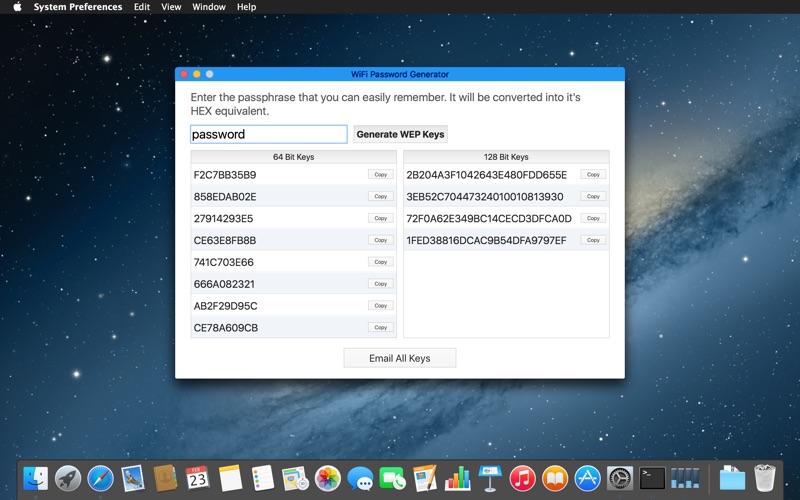Select the 741C703E66 key row
The width and height of the screenshot is (800, 500).
click(x=293, y=262)
